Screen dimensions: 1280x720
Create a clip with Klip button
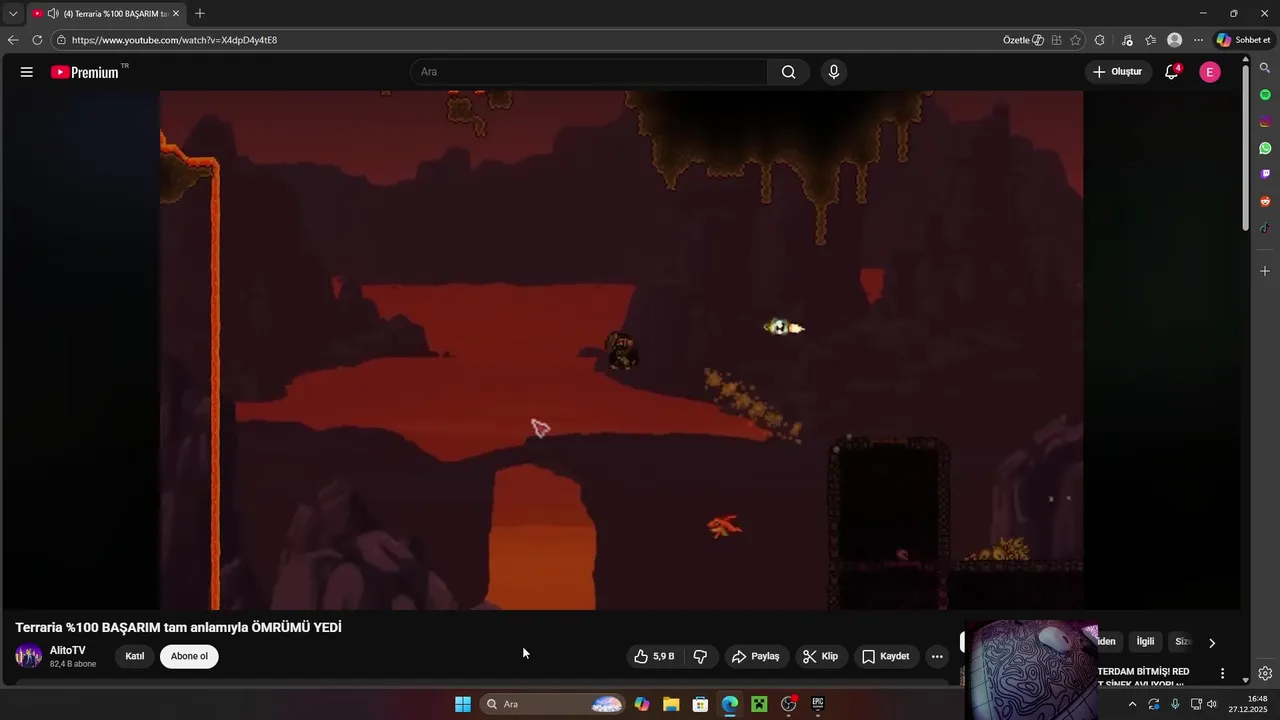click(820, 656)
